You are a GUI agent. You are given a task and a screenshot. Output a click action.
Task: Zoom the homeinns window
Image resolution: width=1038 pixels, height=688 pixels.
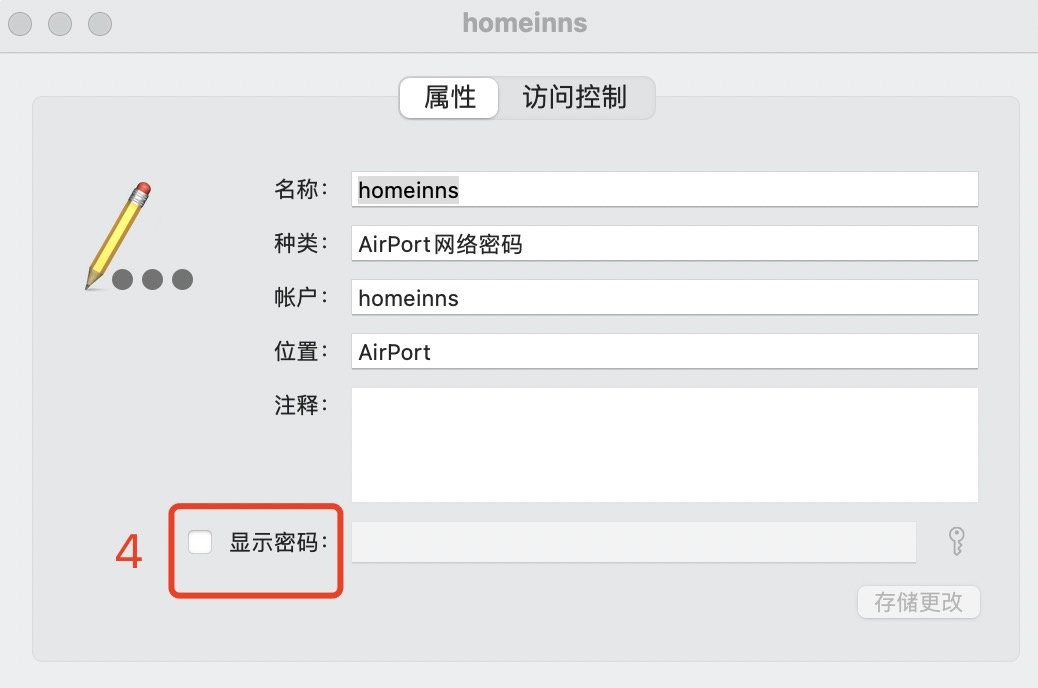[100, 23]
